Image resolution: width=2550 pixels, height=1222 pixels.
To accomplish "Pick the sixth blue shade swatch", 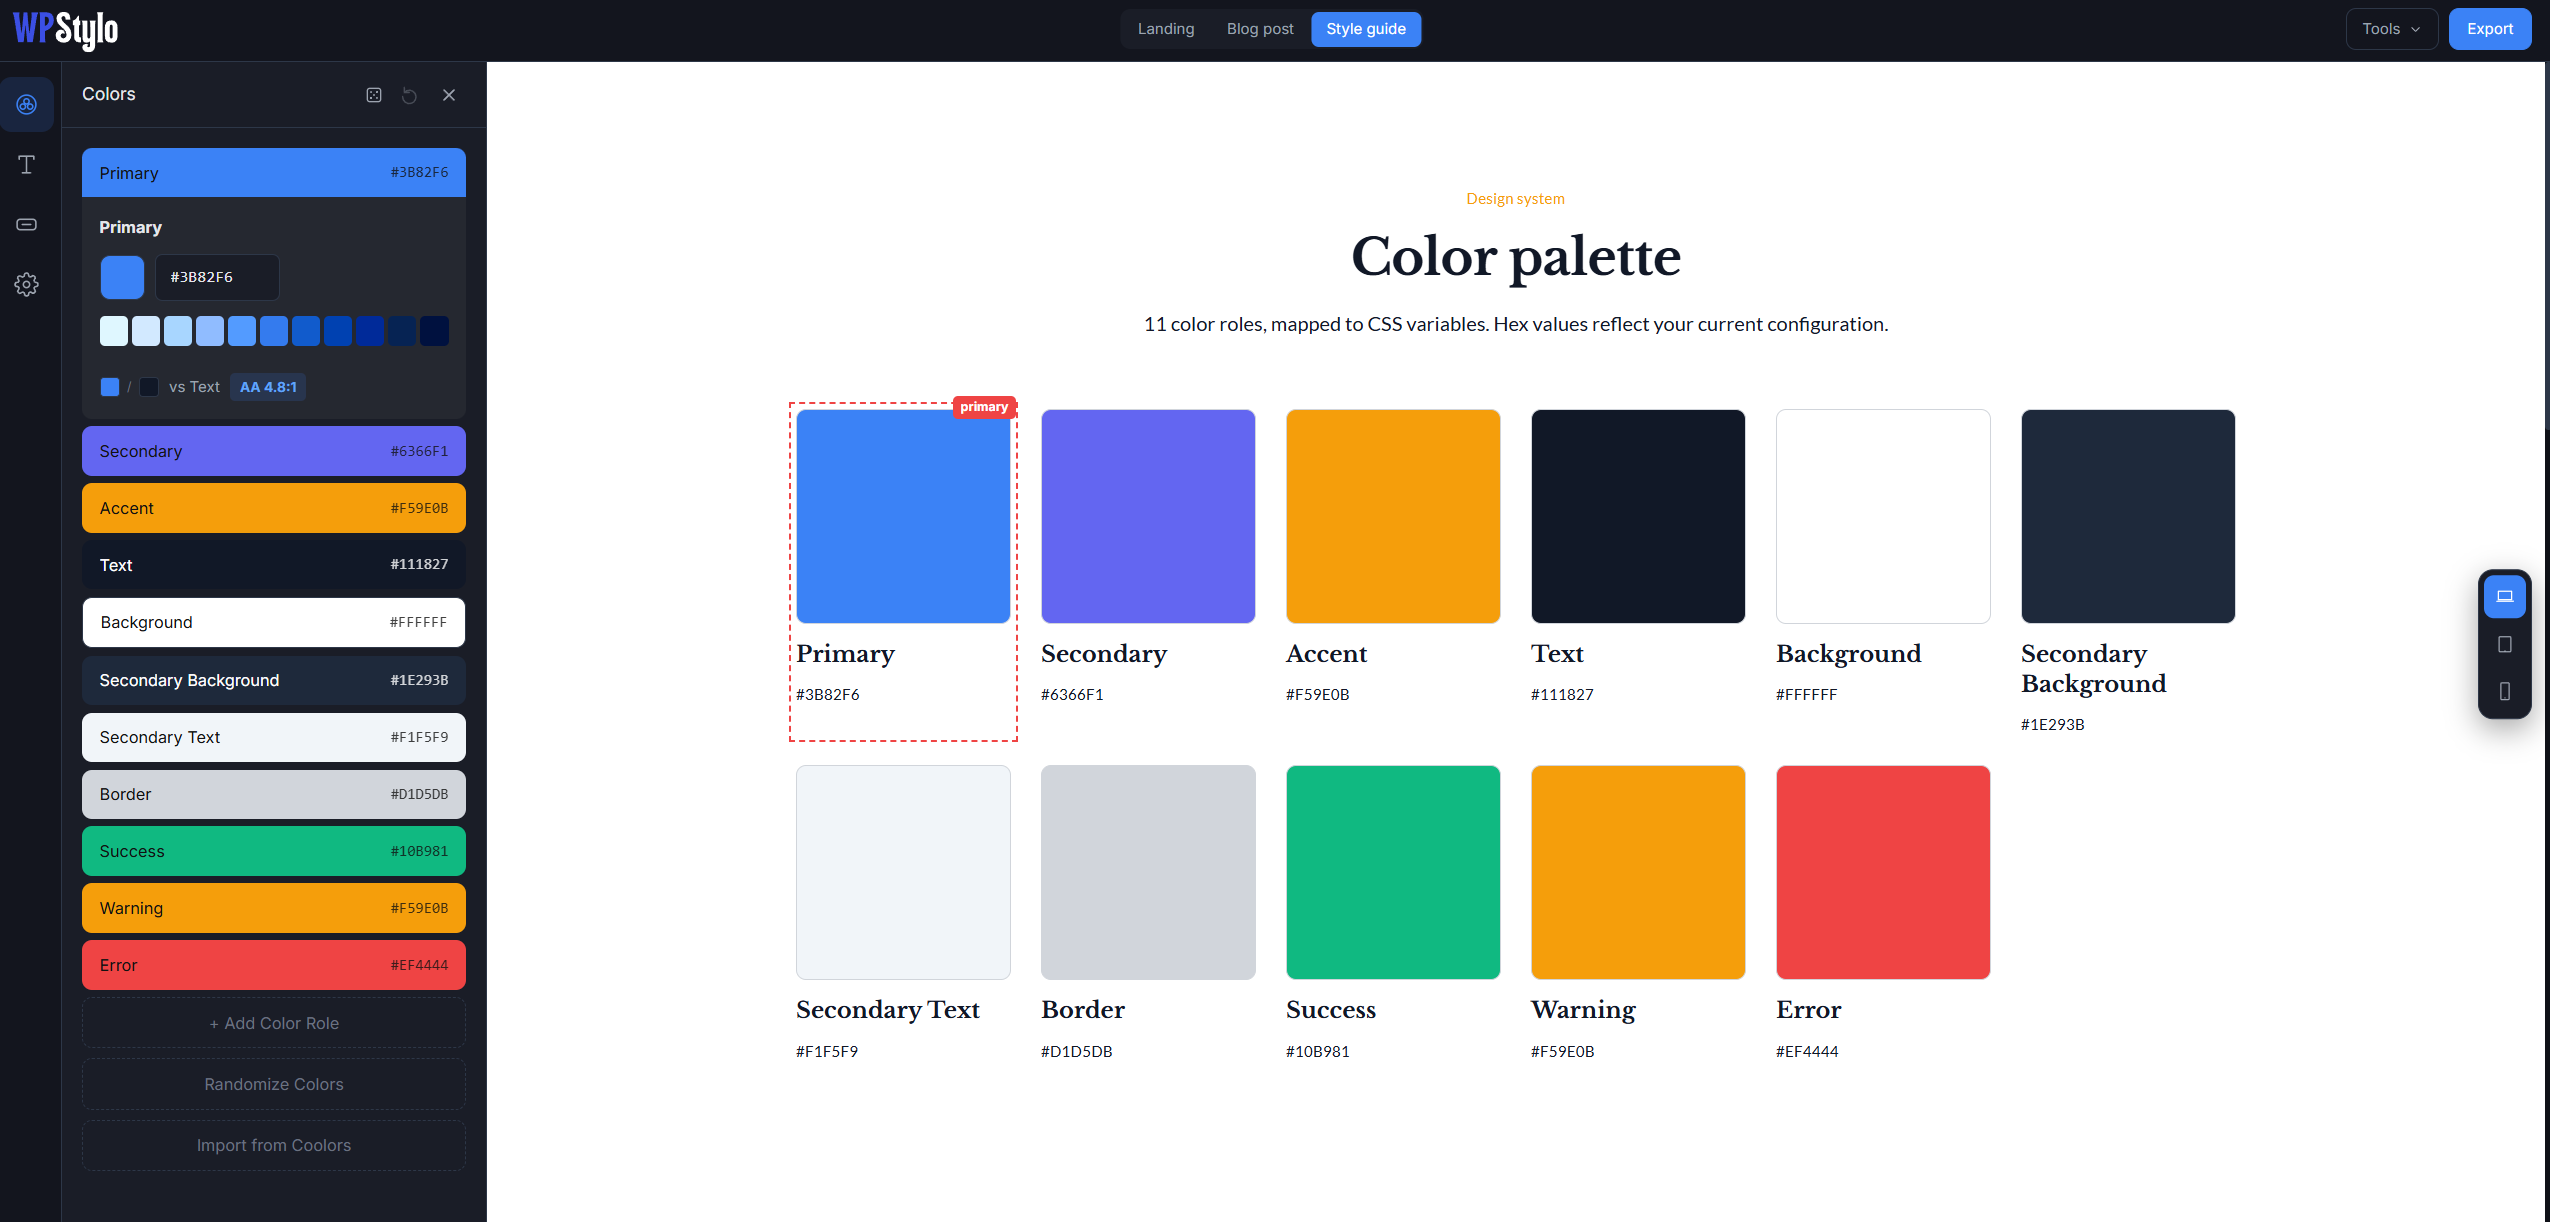I will coord(274,331).
